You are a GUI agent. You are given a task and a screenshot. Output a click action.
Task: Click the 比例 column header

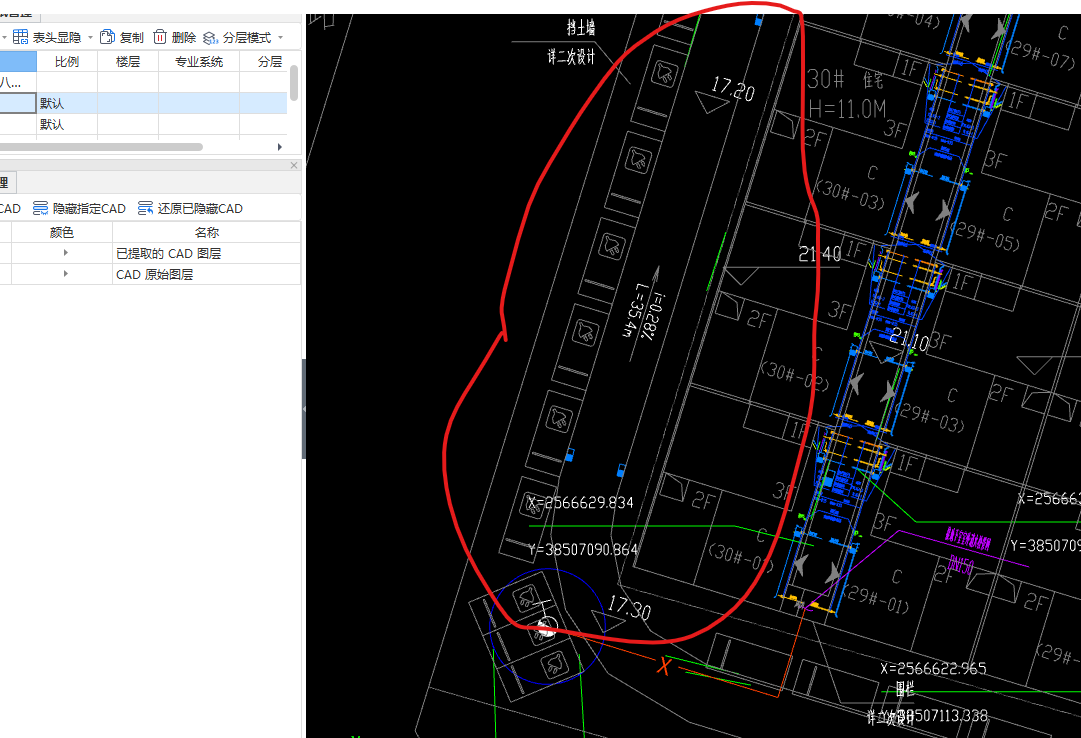click(x=67, y=61)
